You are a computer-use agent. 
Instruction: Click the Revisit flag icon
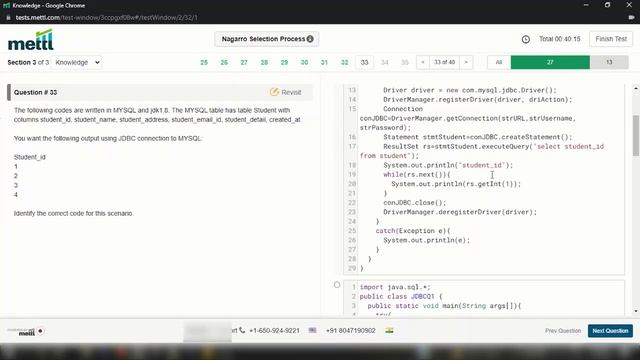tap(274, 92)
